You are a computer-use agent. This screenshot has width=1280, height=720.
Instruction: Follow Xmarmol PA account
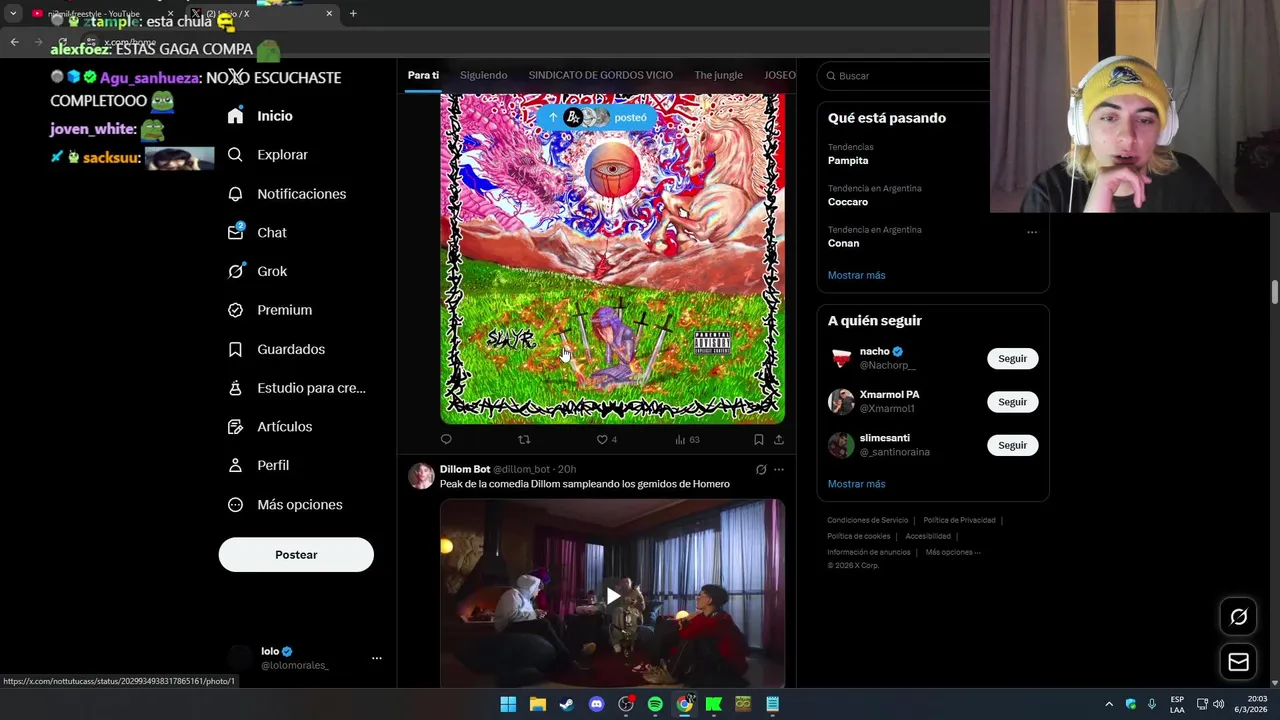[1012, 402]
